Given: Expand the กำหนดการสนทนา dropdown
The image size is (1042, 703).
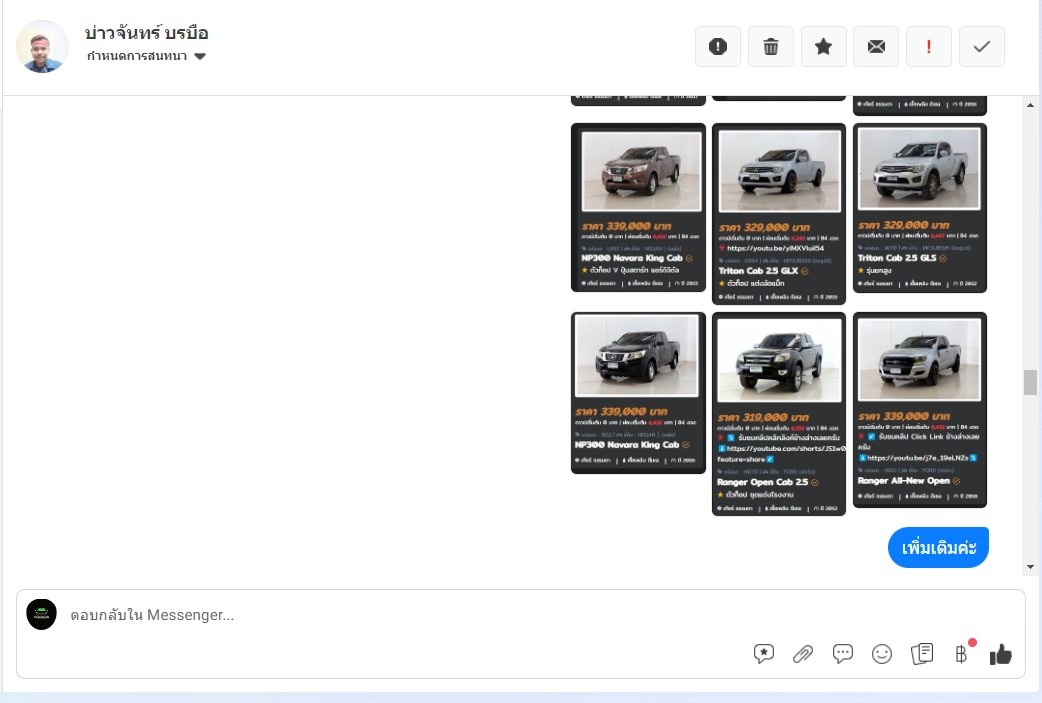Looking at the screenshot, I should coord(146,56).
